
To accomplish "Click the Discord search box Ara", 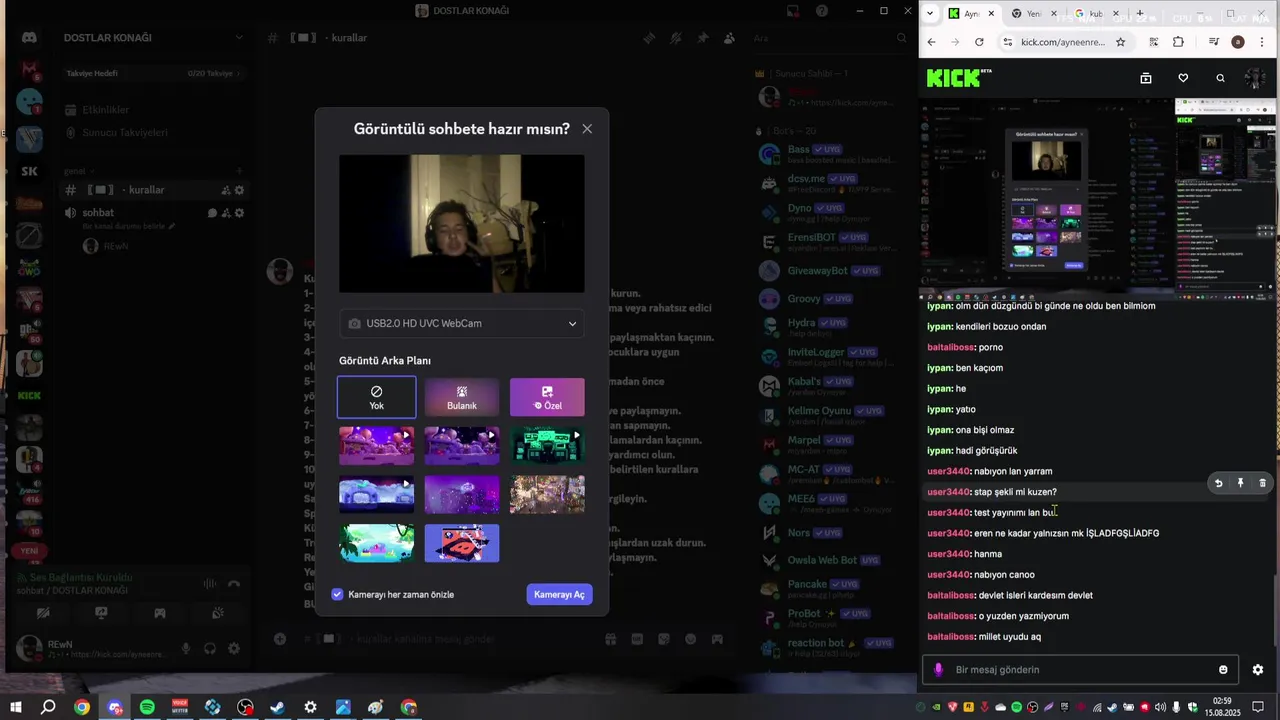I will 830,38.
